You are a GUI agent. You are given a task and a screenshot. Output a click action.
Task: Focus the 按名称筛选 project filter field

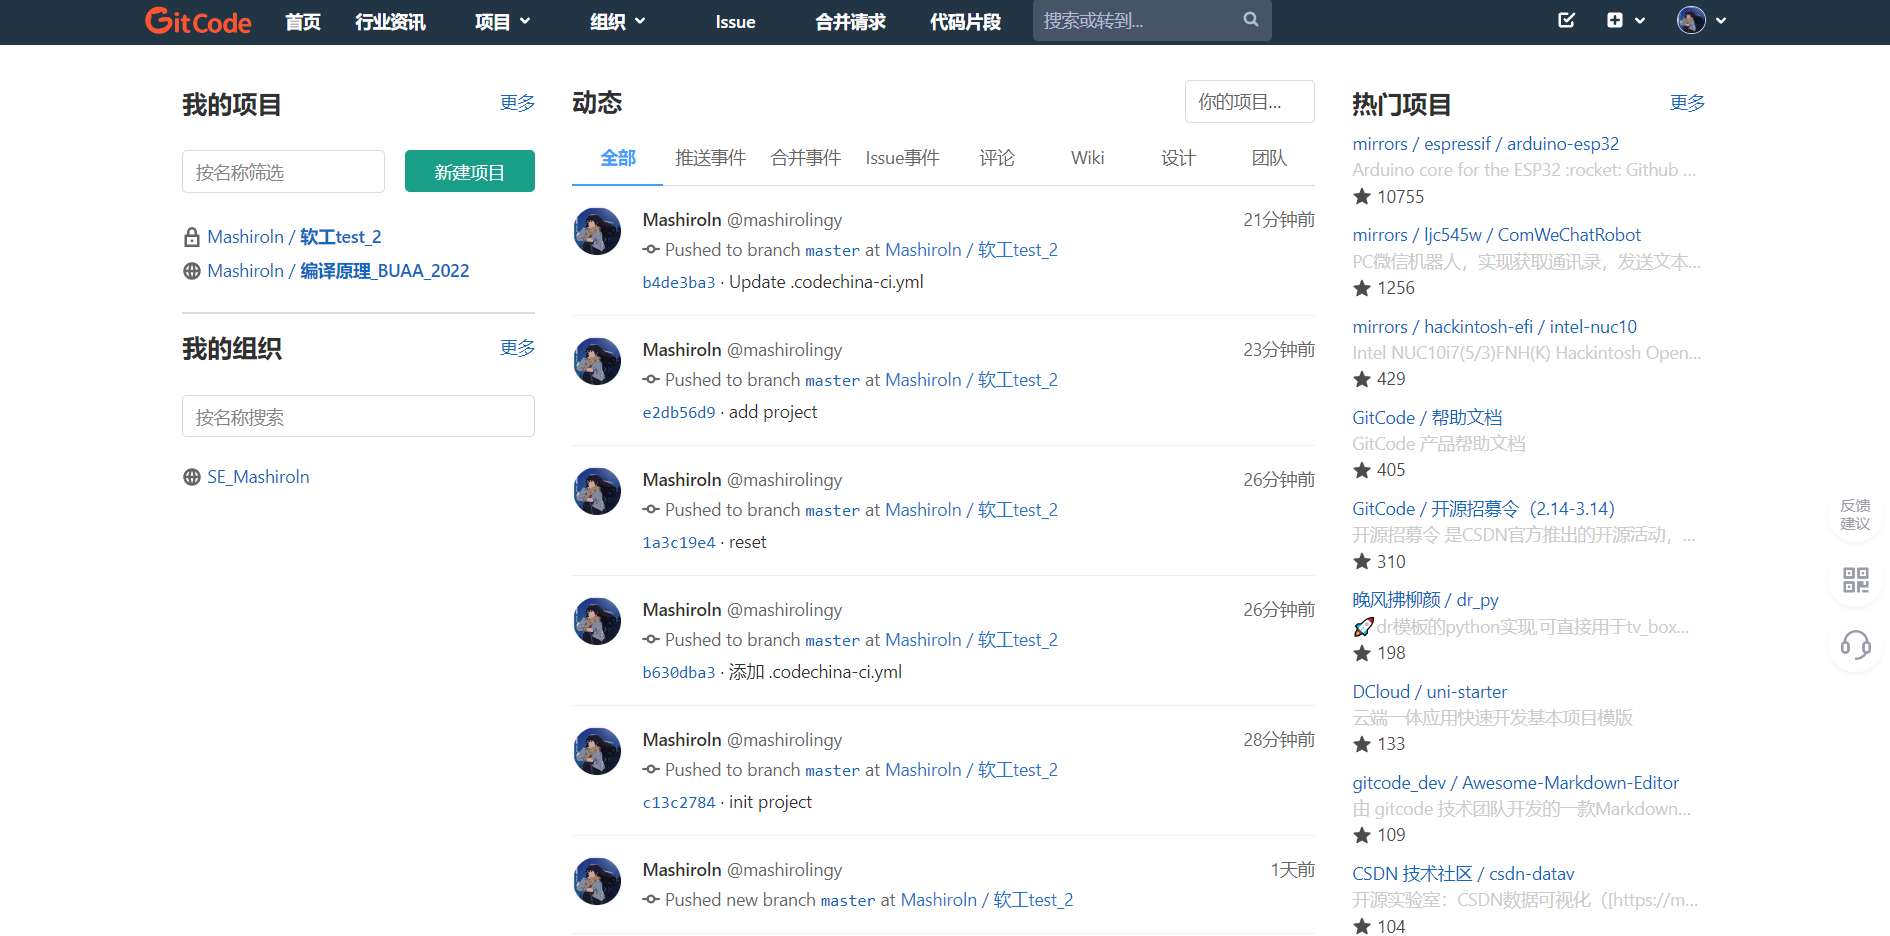[x=283, y=172]
